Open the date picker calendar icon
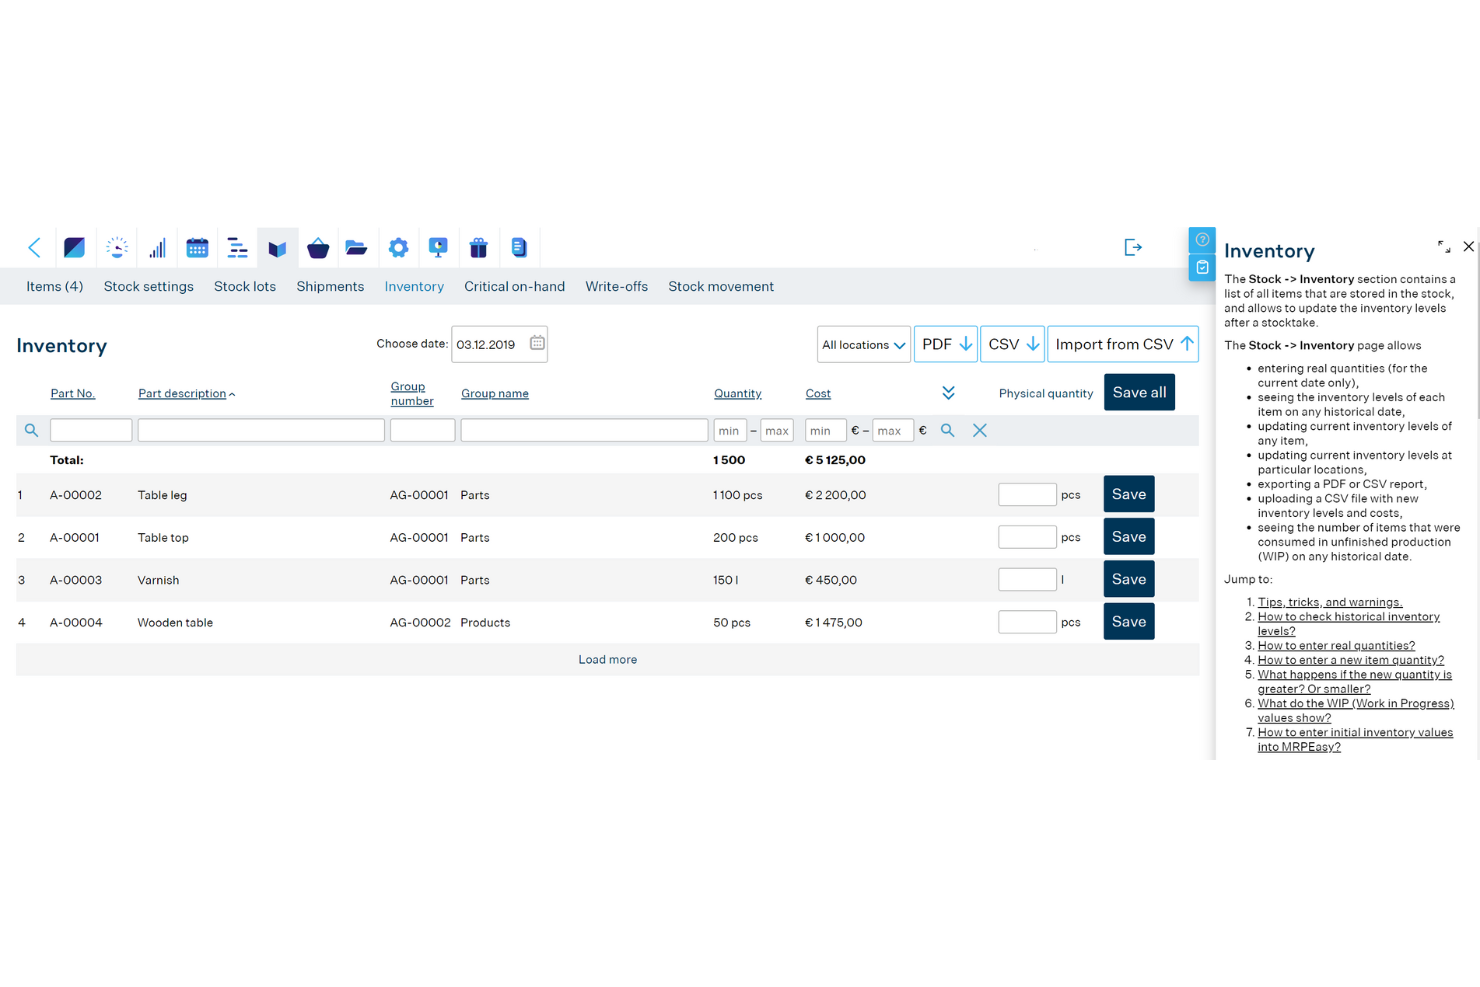 pyautogui.click(x=537, y=343)
